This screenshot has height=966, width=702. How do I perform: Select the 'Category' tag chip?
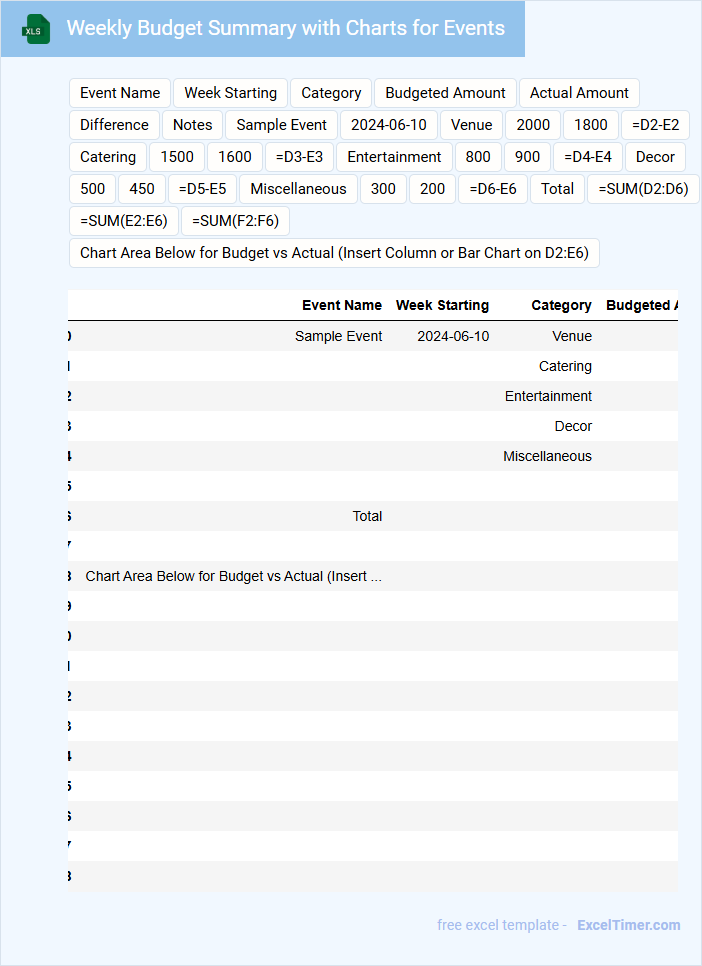[331, 93]
